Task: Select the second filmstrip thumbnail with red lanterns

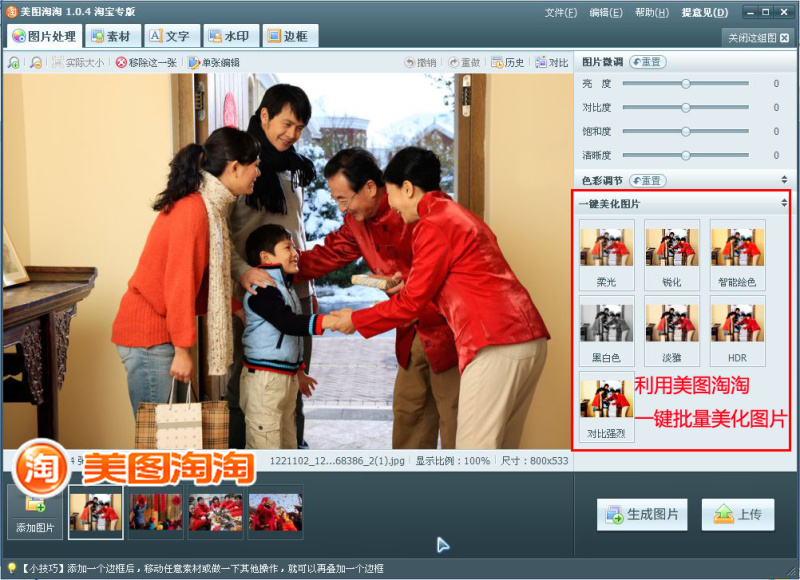Action: 156,512
